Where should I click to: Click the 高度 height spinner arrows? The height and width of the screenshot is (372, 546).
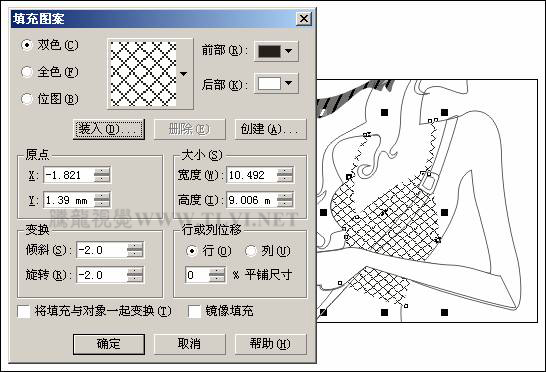285,200
